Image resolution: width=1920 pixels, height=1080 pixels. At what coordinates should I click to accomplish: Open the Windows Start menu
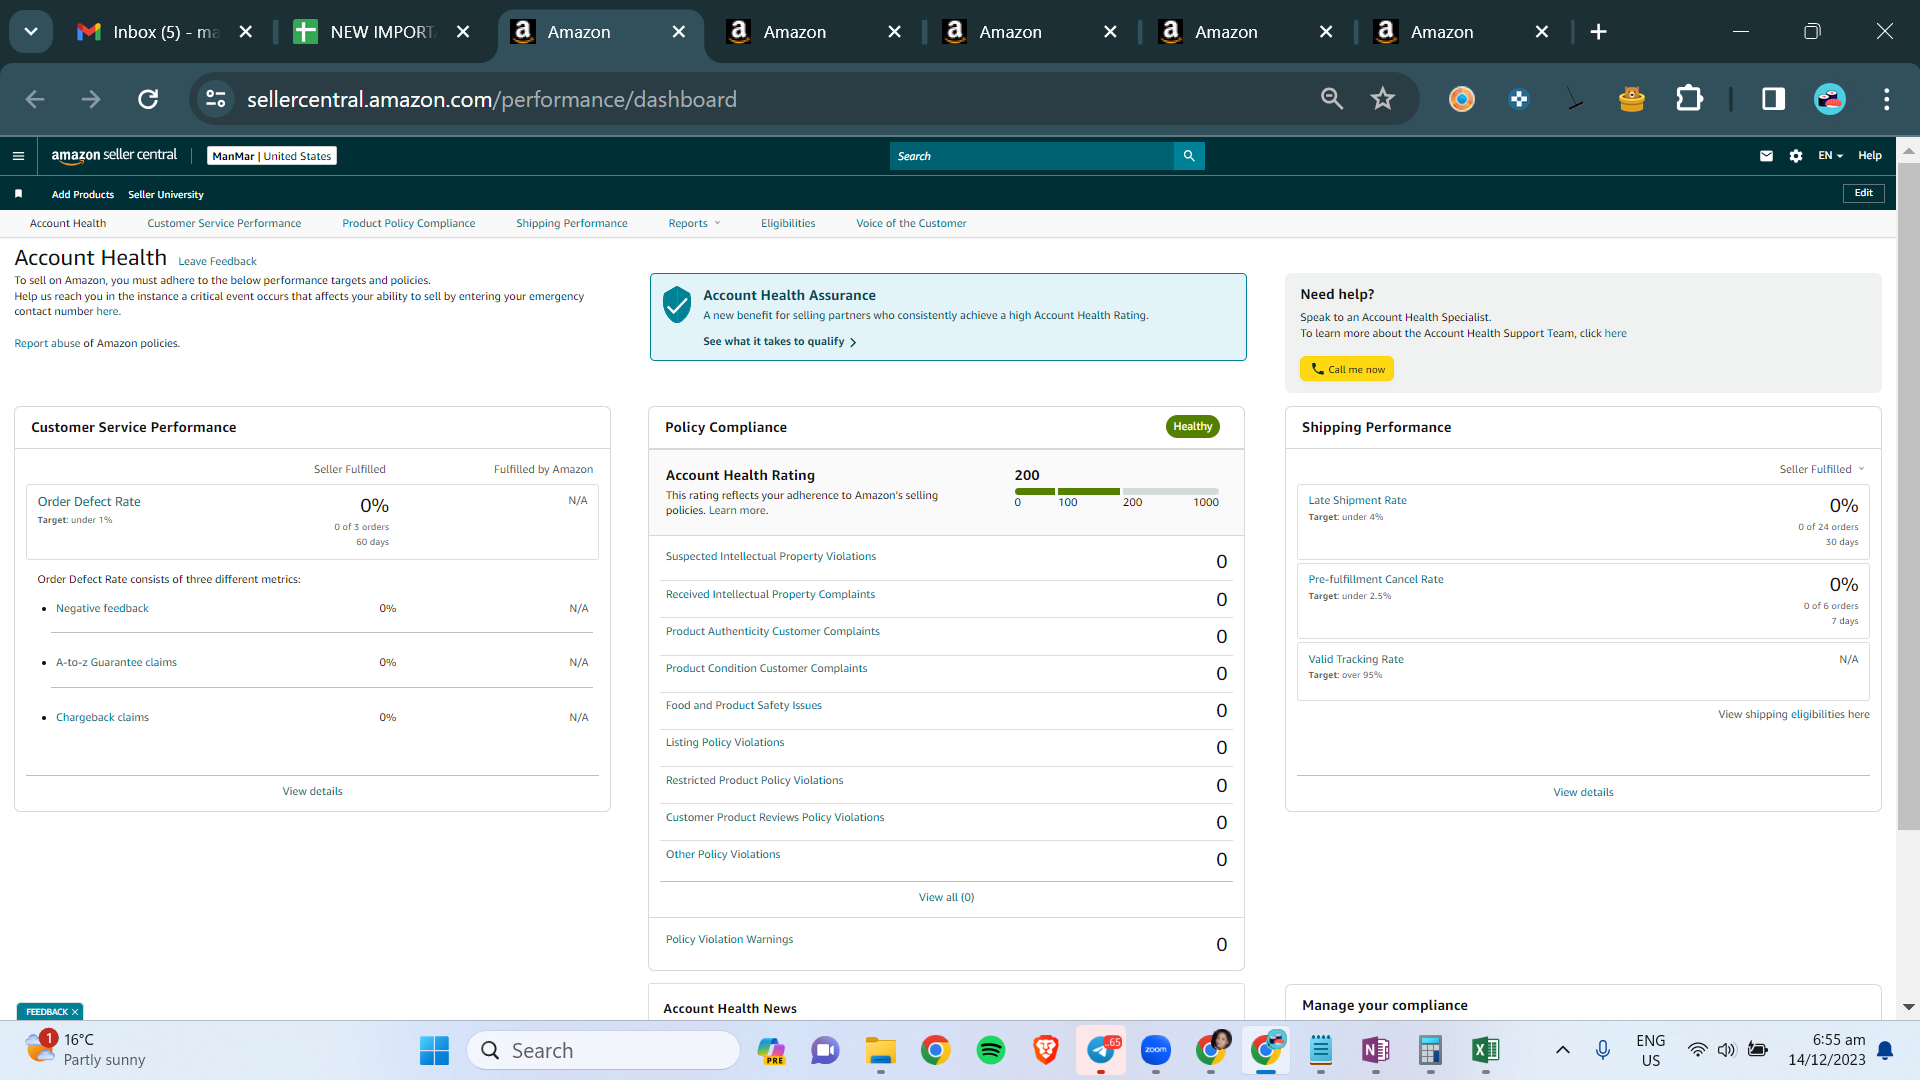coord(434,1050)
